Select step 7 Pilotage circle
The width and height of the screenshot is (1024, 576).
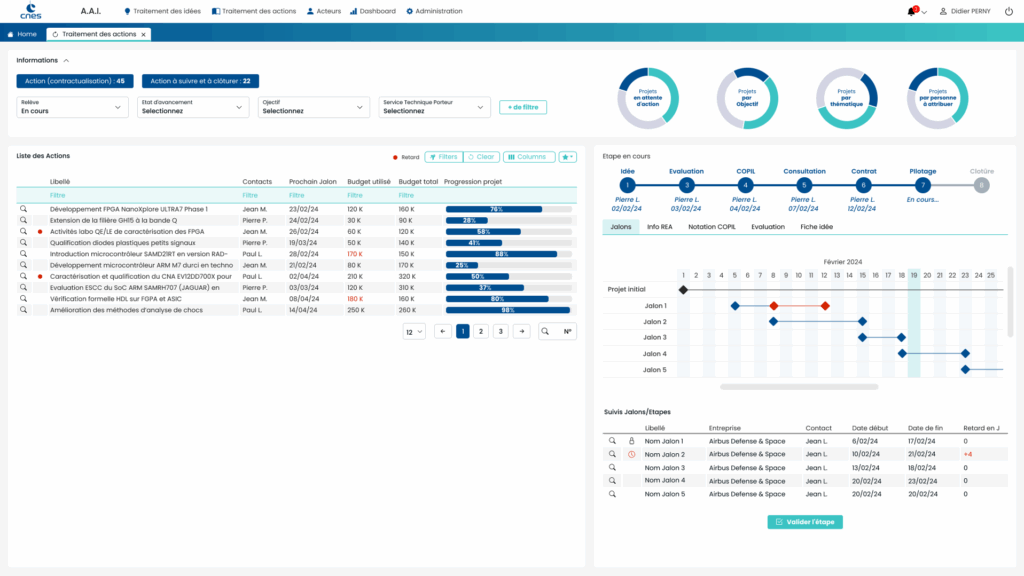(x=923, y=185)
